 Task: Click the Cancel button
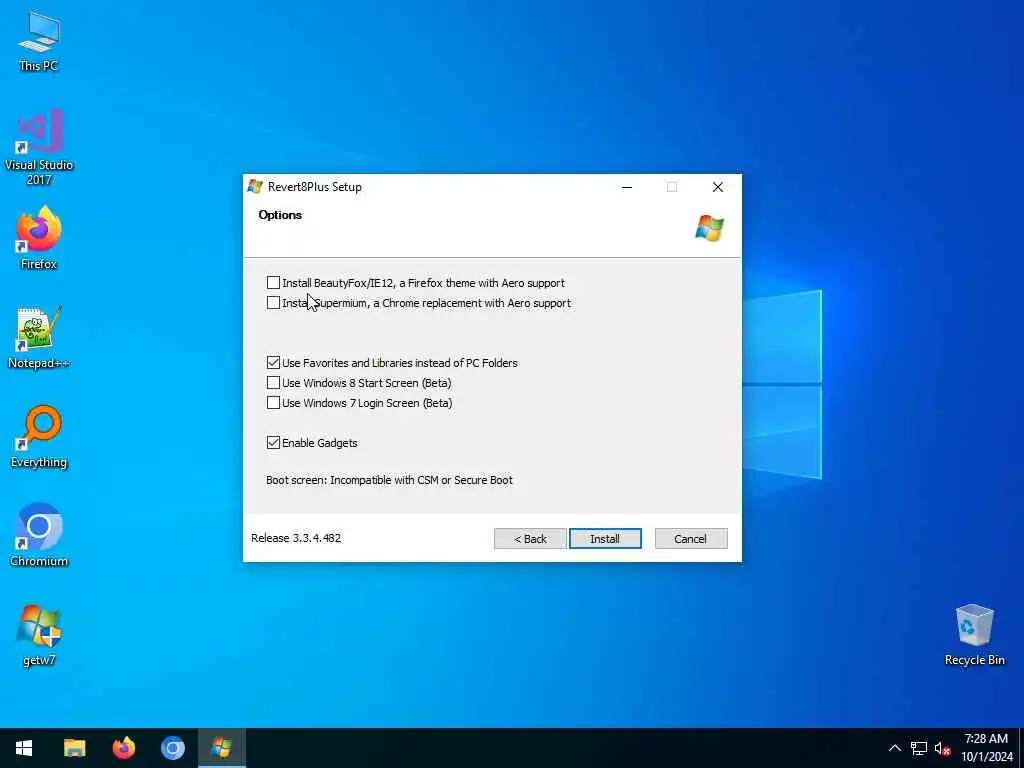tap(691, 539)
